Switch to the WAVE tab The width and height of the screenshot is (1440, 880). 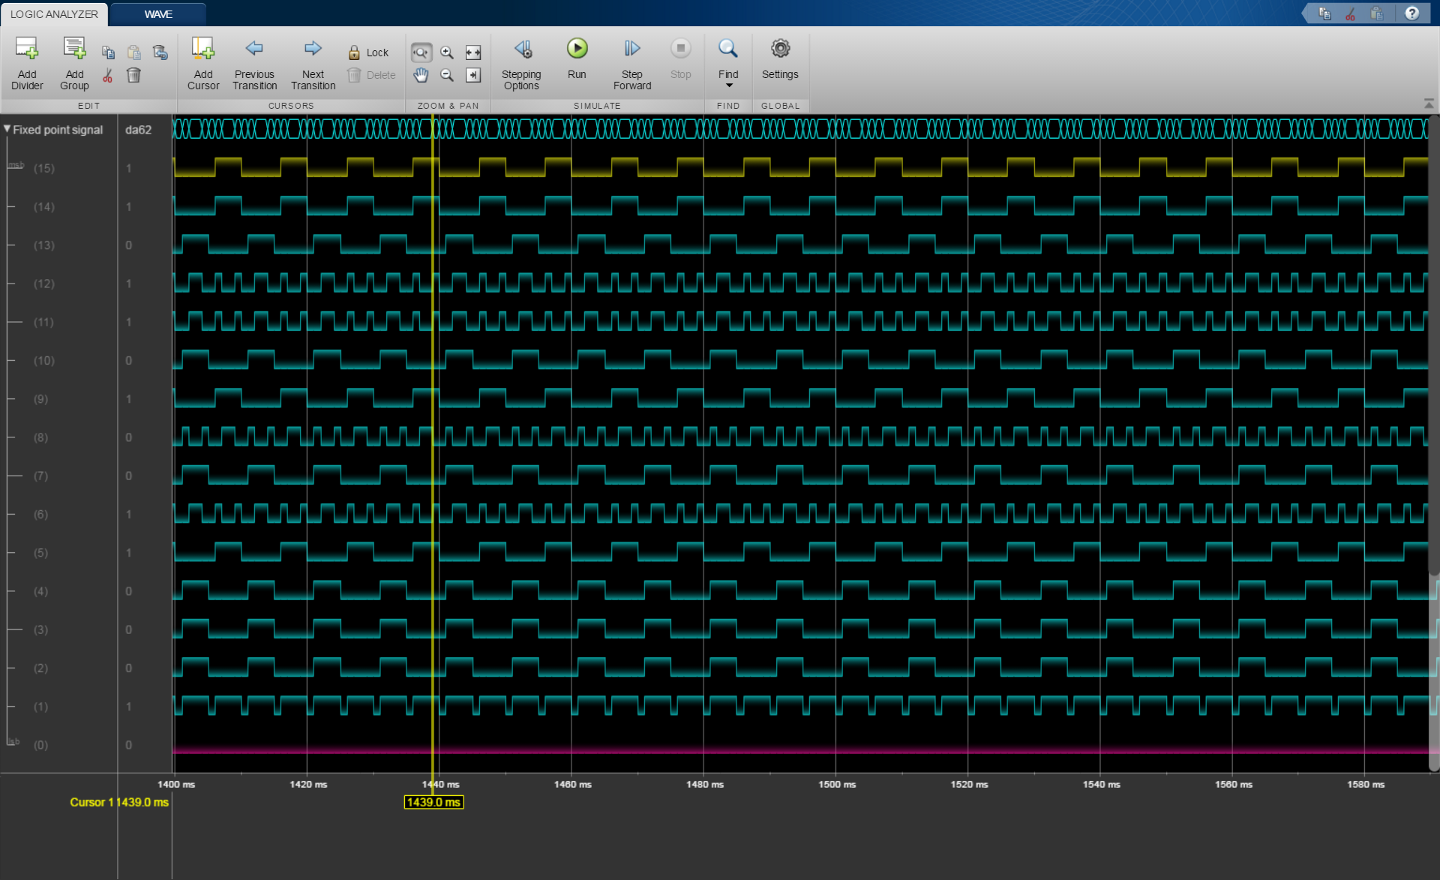158,14
